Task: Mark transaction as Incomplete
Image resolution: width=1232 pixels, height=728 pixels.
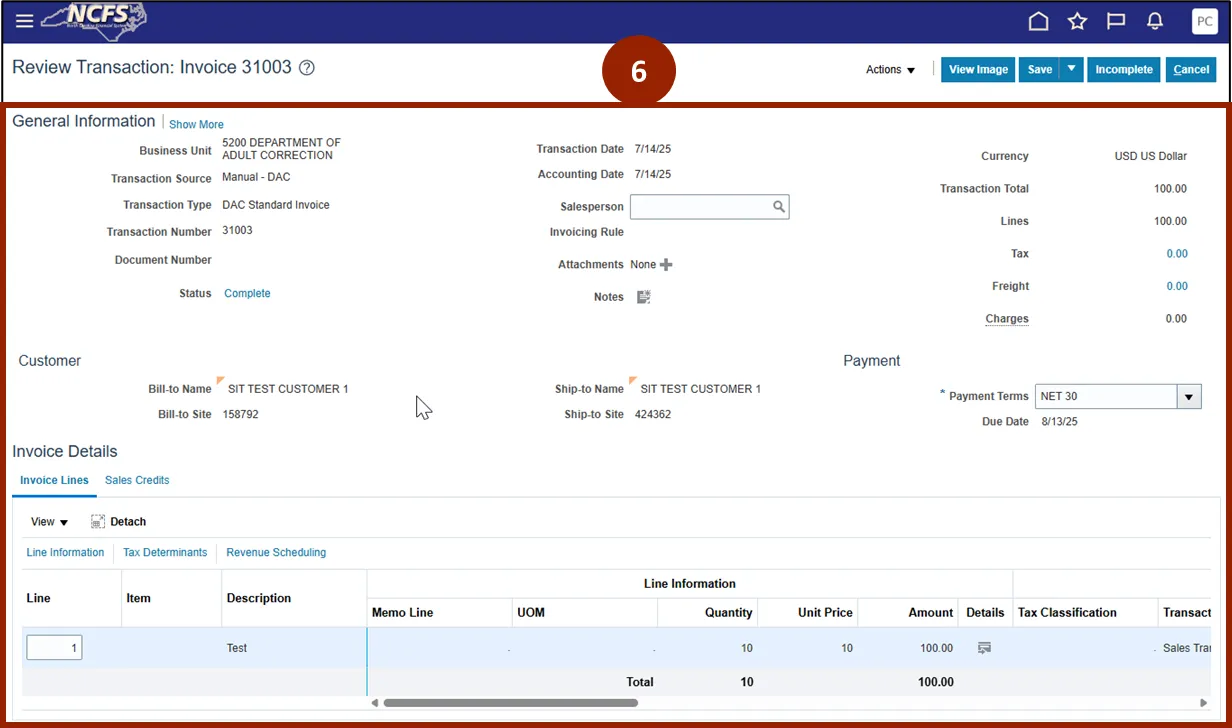Action: click(1123, 70)
